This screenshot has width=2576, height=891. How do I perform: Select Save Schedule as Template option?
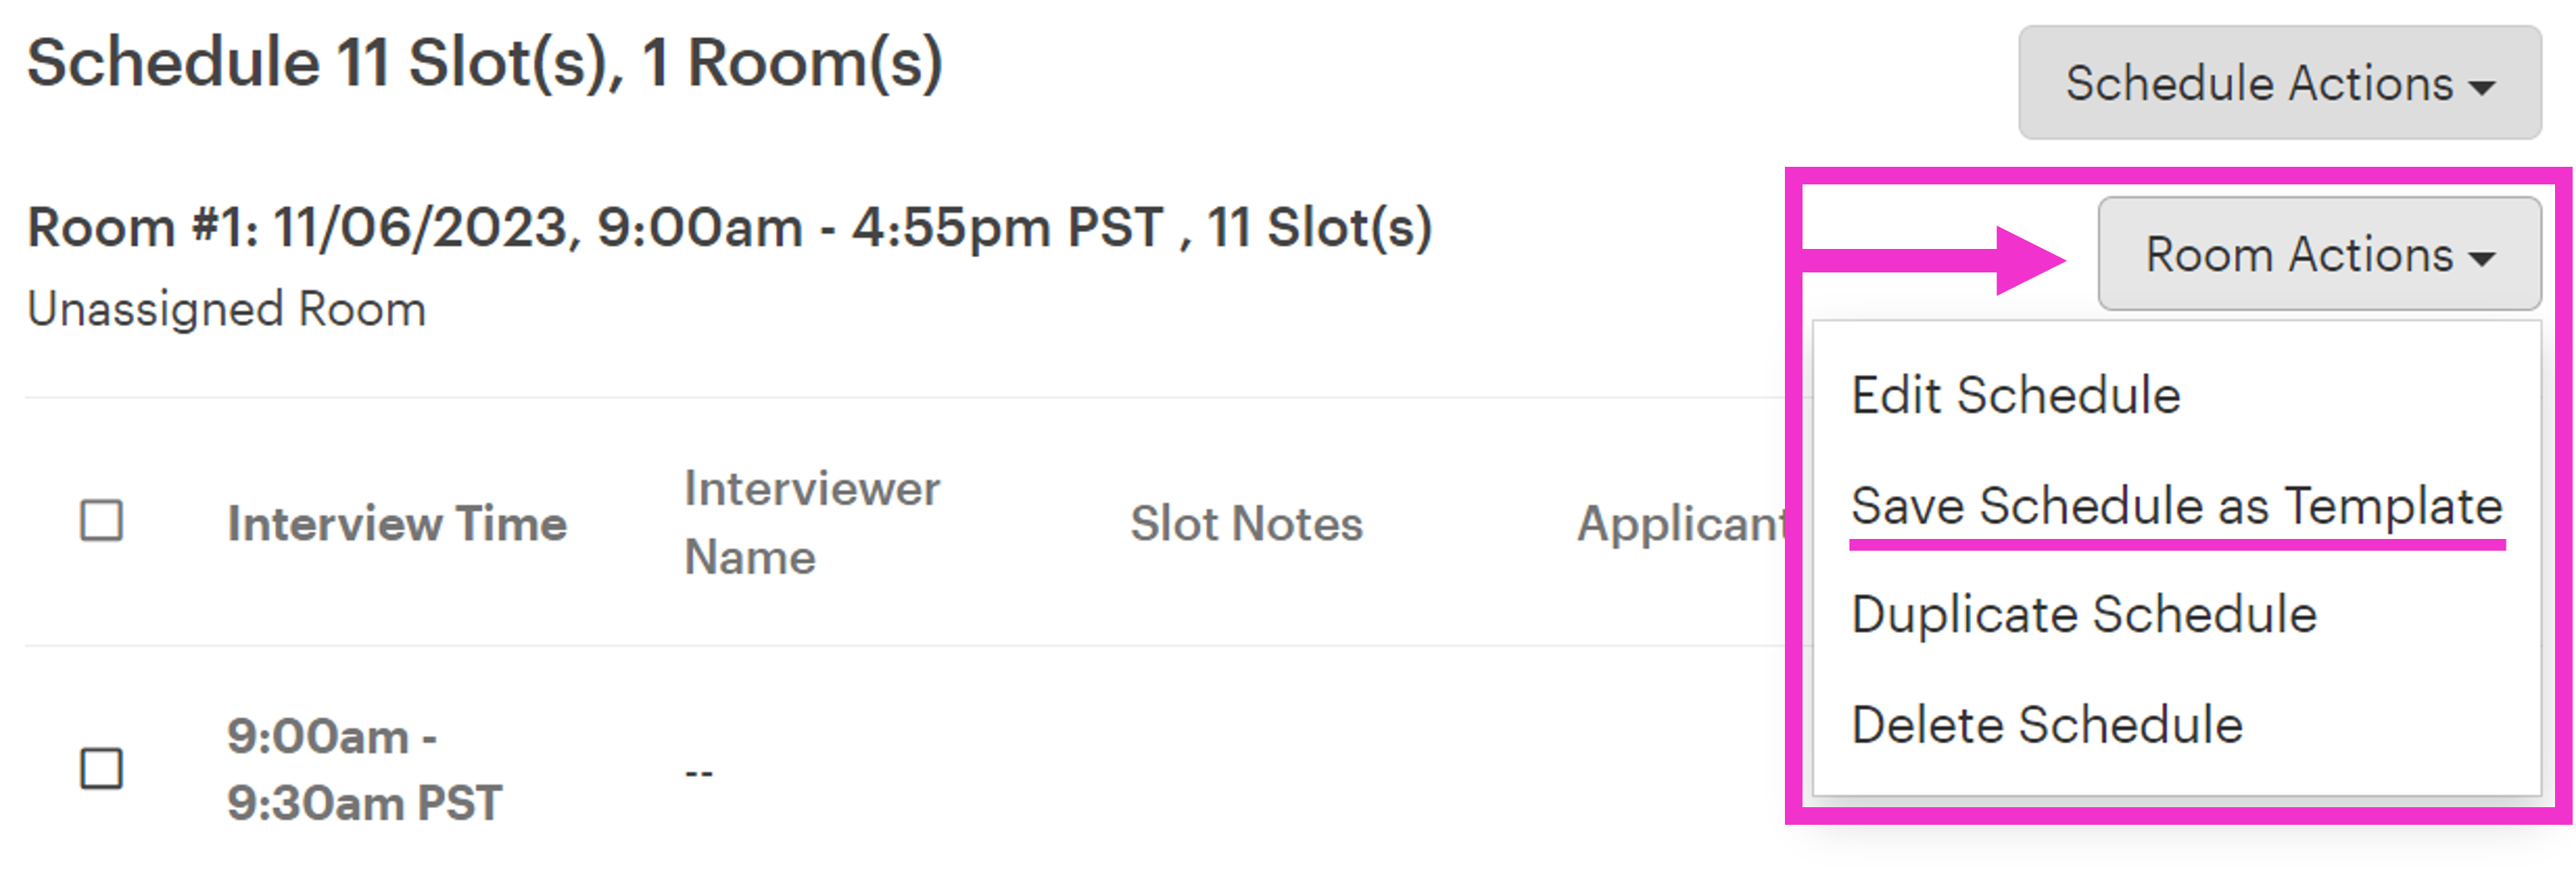[x=2176, y=505]
